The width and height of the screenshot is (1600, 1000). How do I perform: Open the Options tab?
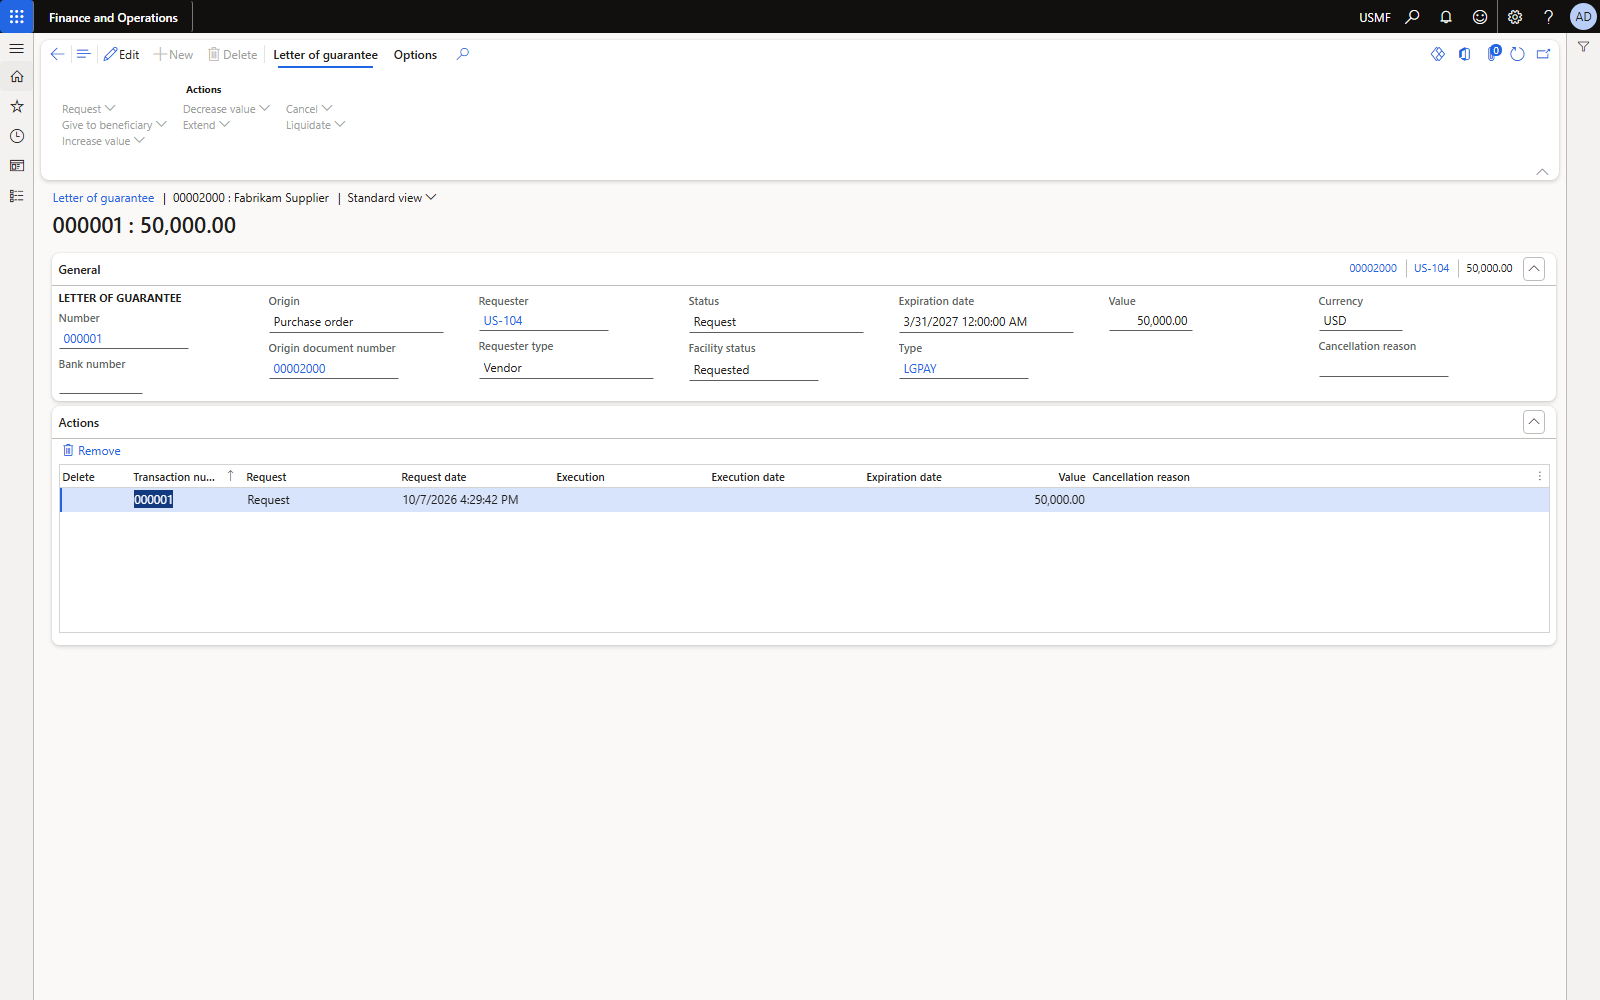point(415,55)
